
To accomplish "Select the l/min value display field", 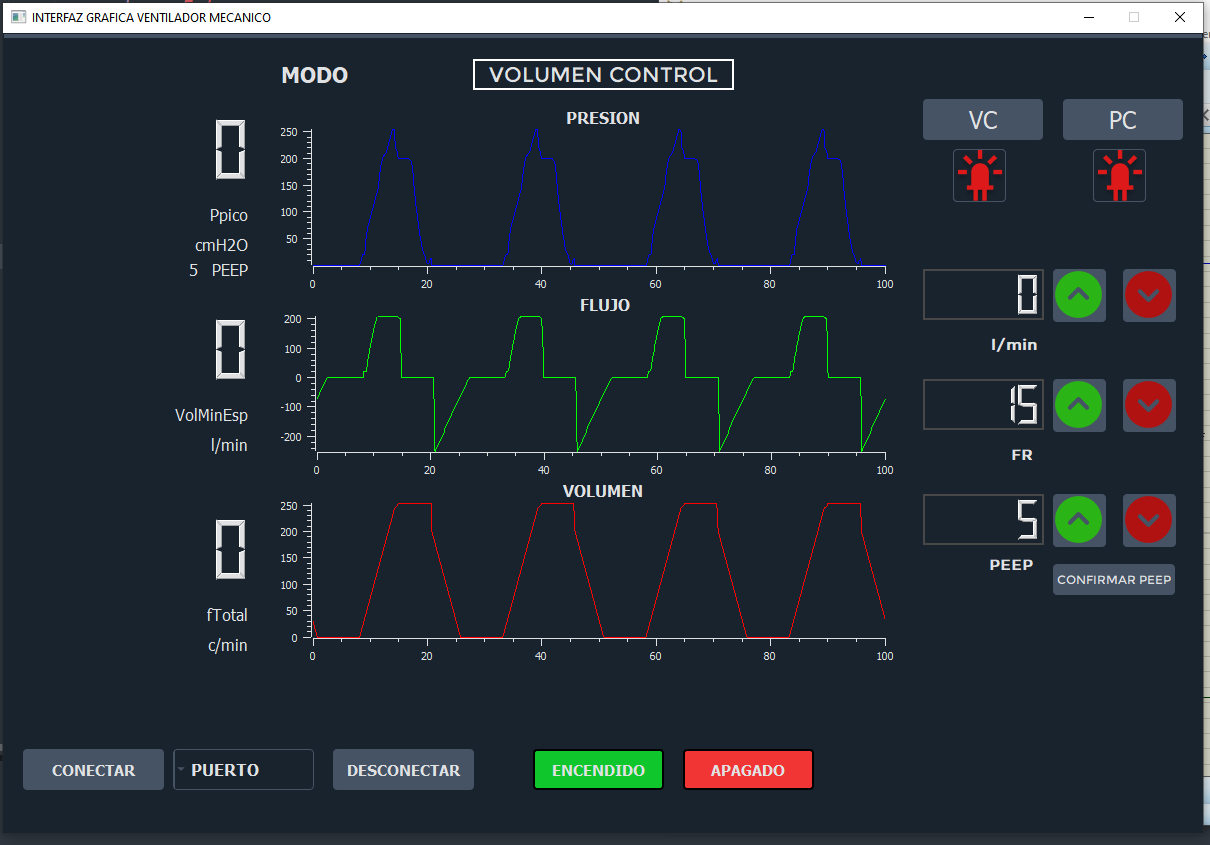I will (x=983, y=295).
